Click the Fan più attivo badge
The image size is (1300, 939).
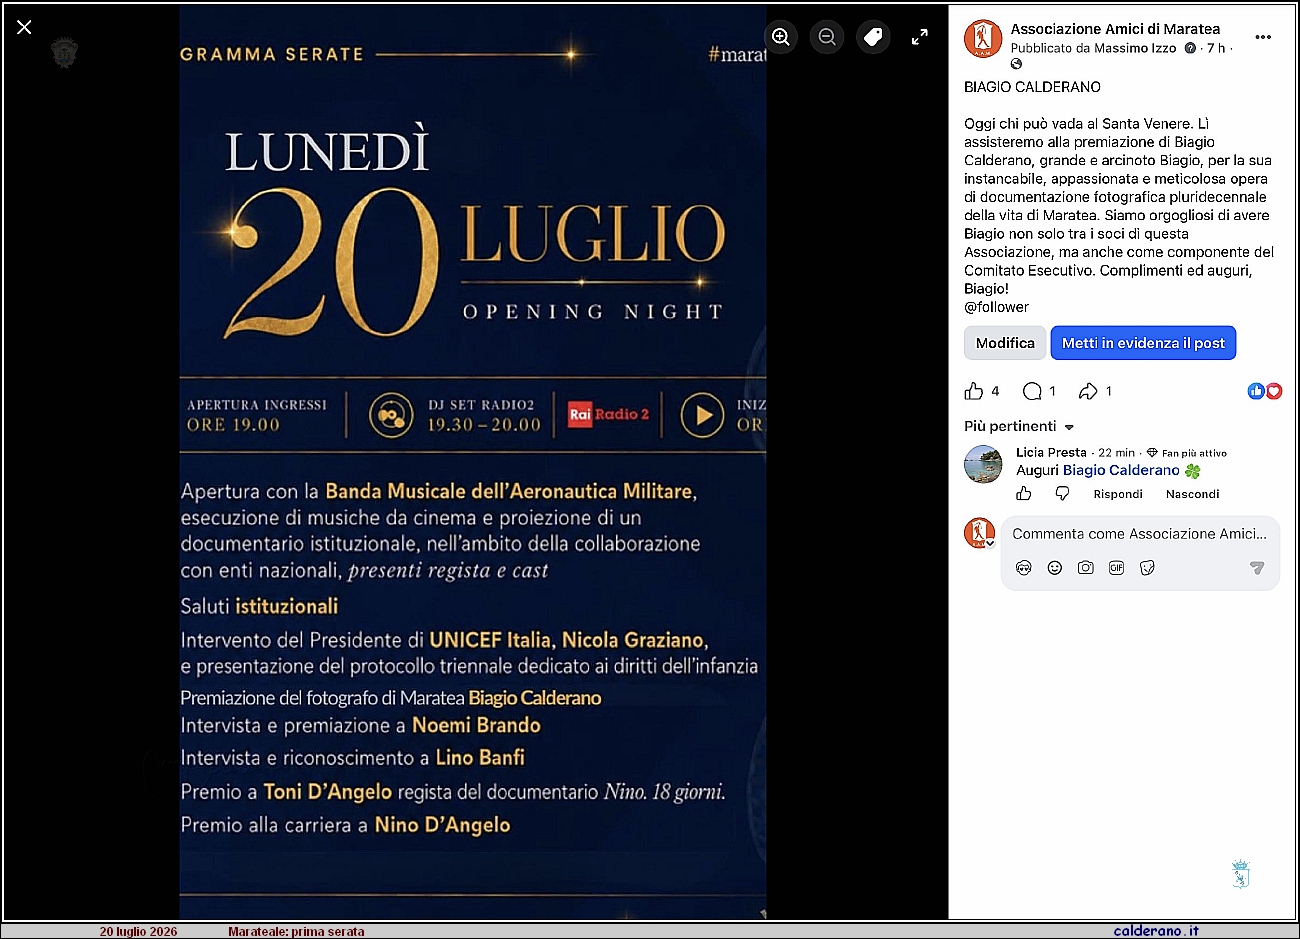1187,453
